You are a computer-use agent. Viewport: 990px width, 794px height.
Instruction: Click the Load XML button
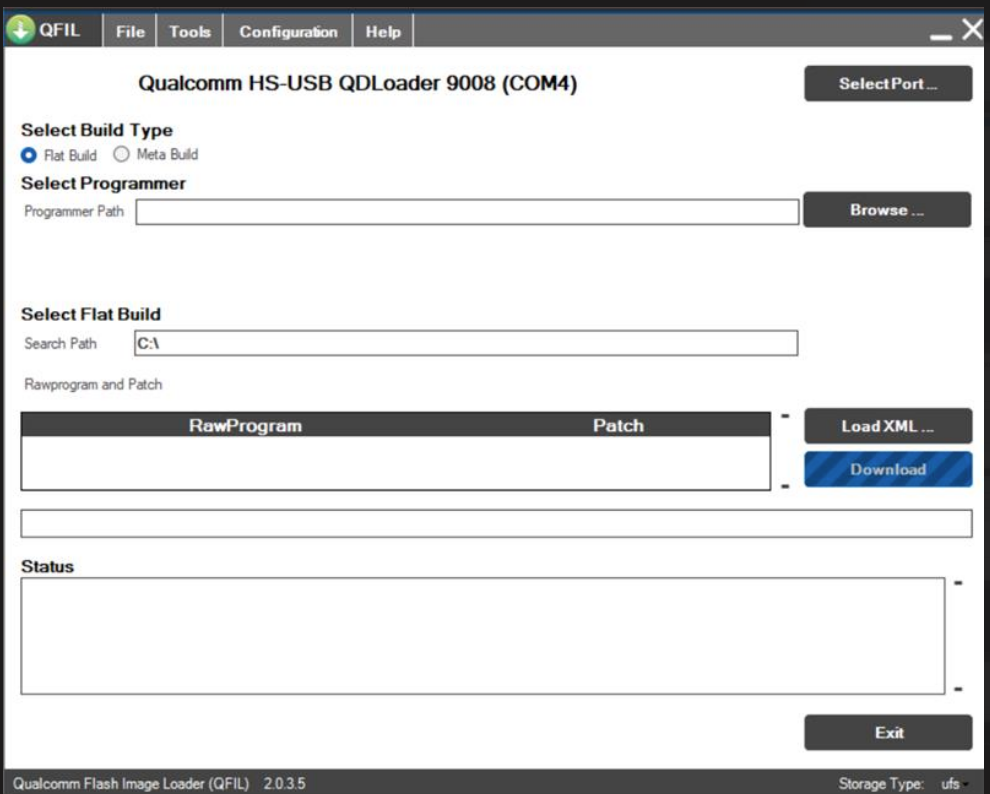888,426
